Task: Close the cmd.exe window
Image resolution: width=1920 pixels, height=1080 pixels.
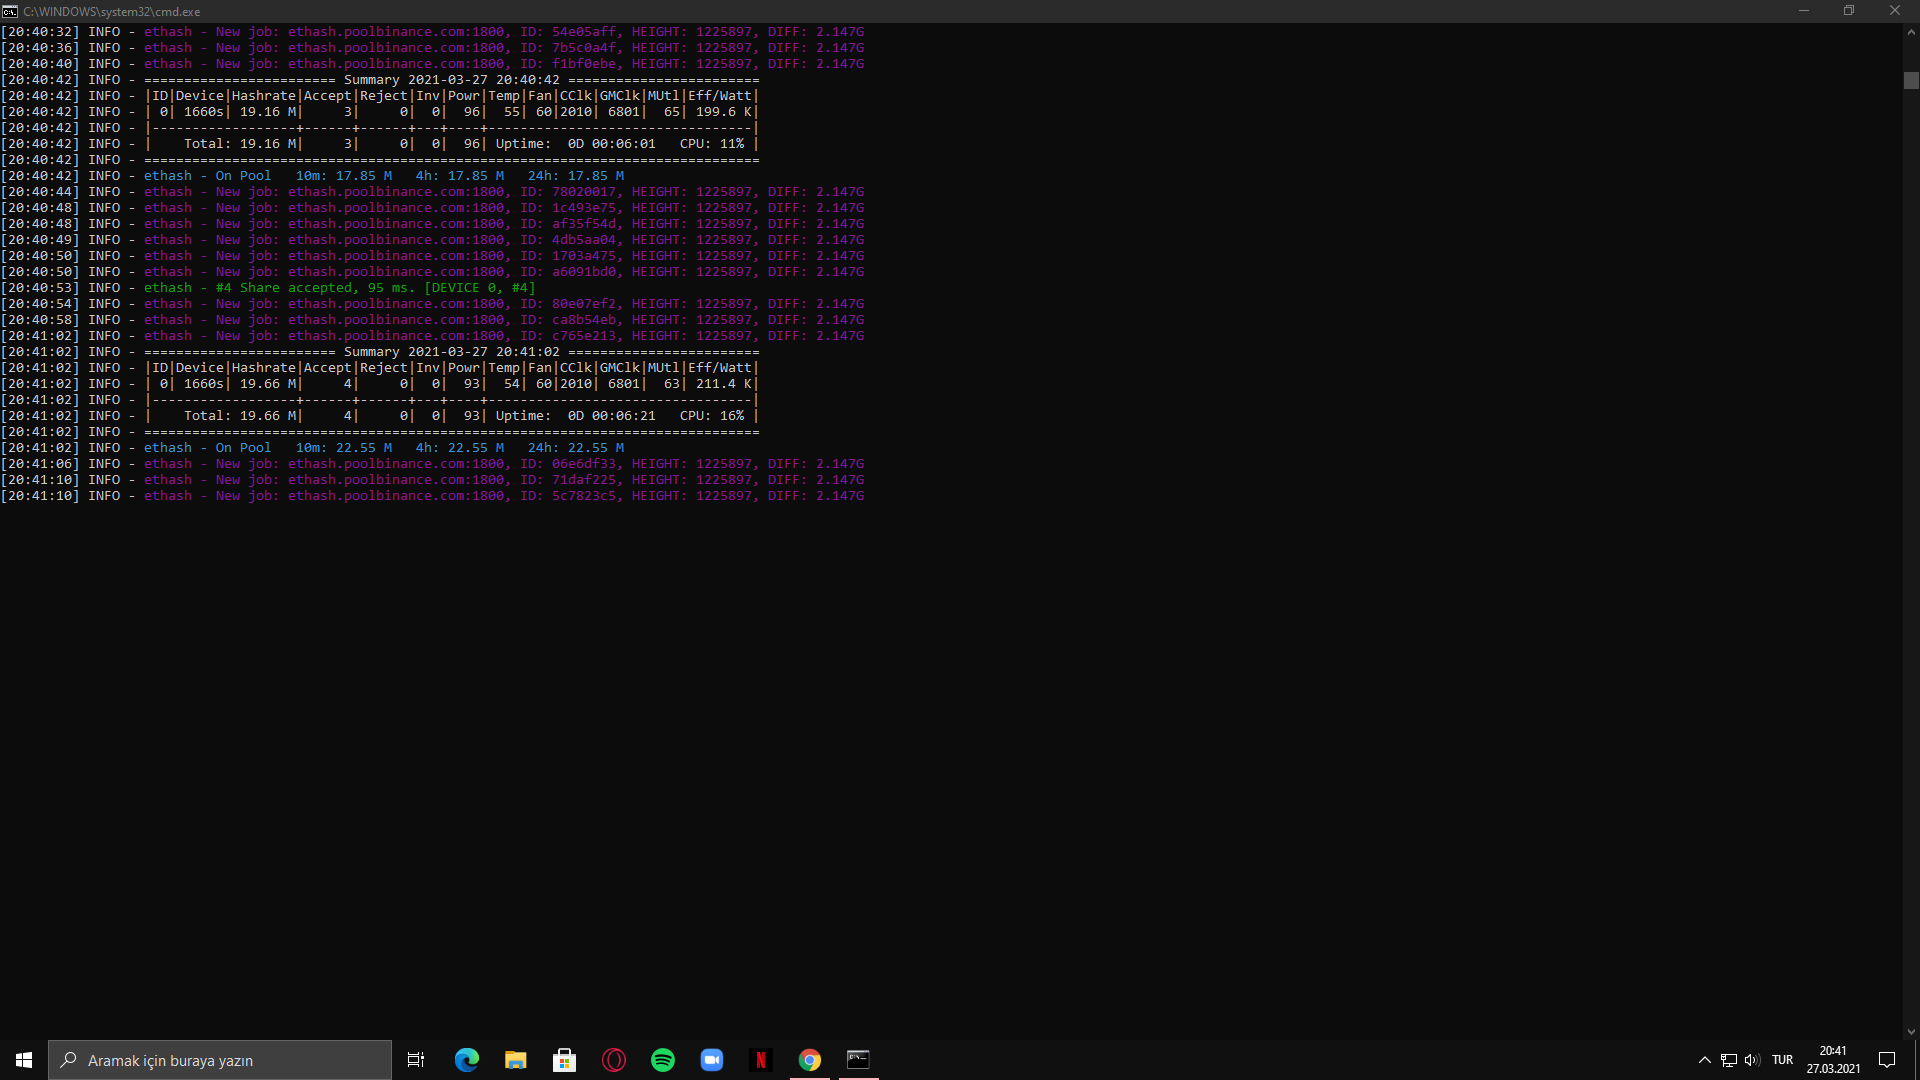Action: coord(1895,11)
